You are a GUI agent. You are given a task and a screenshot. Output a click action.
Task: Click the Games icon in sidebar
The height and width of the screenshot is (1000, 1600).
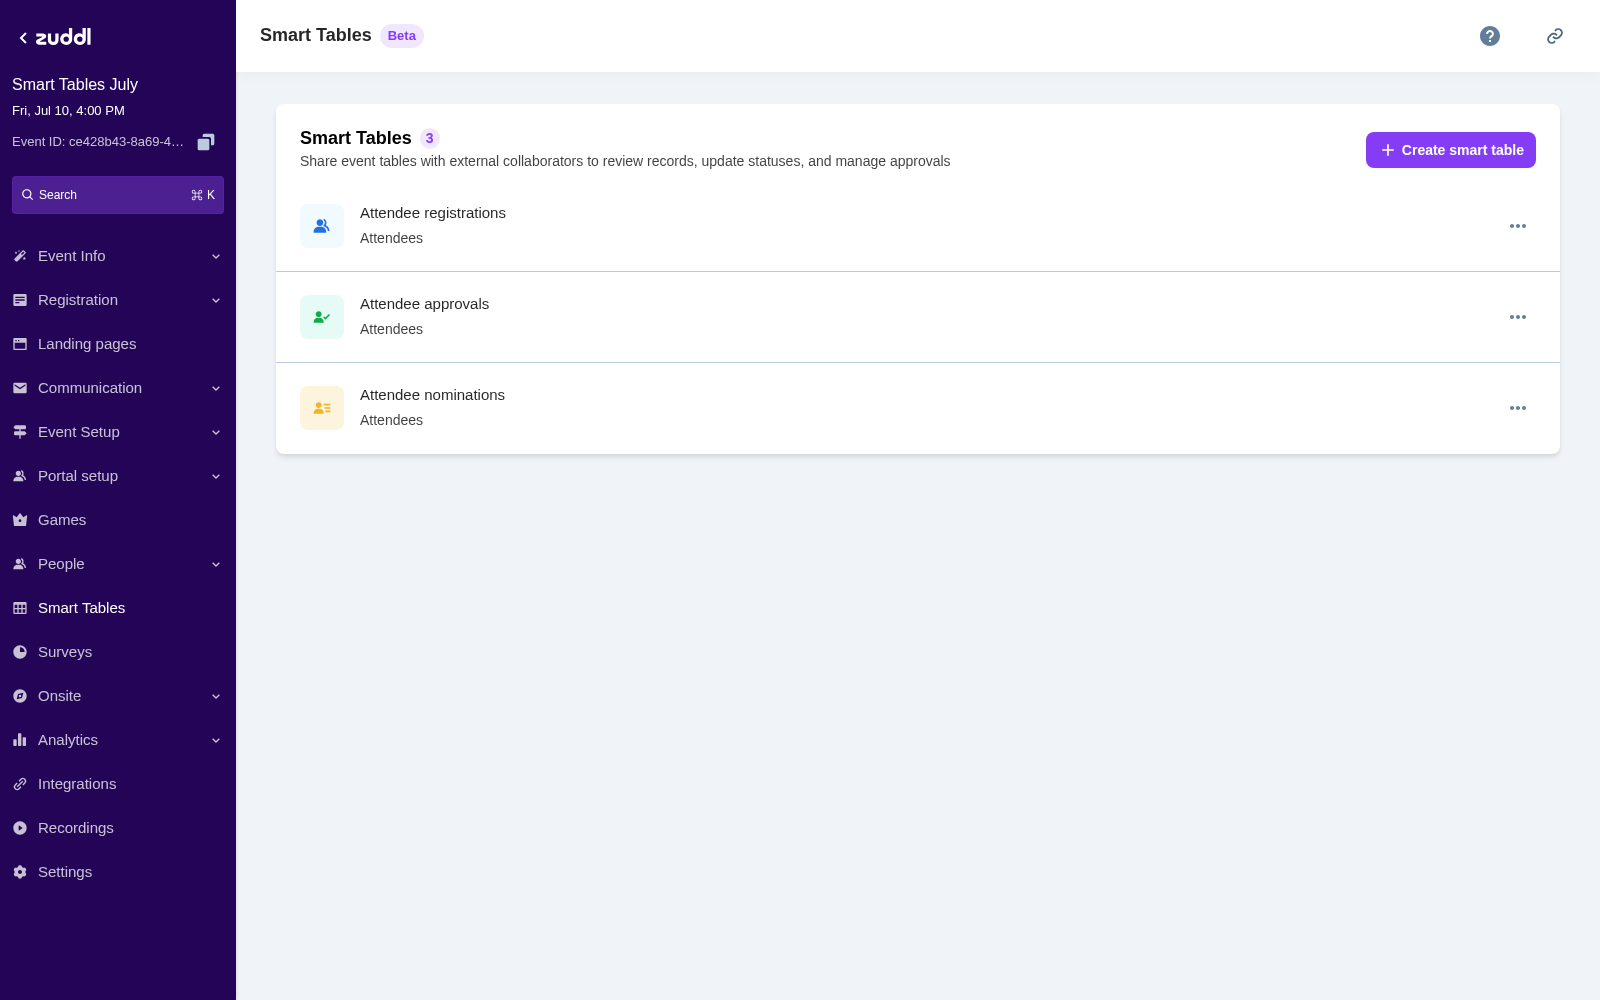(x=20, y=520)
